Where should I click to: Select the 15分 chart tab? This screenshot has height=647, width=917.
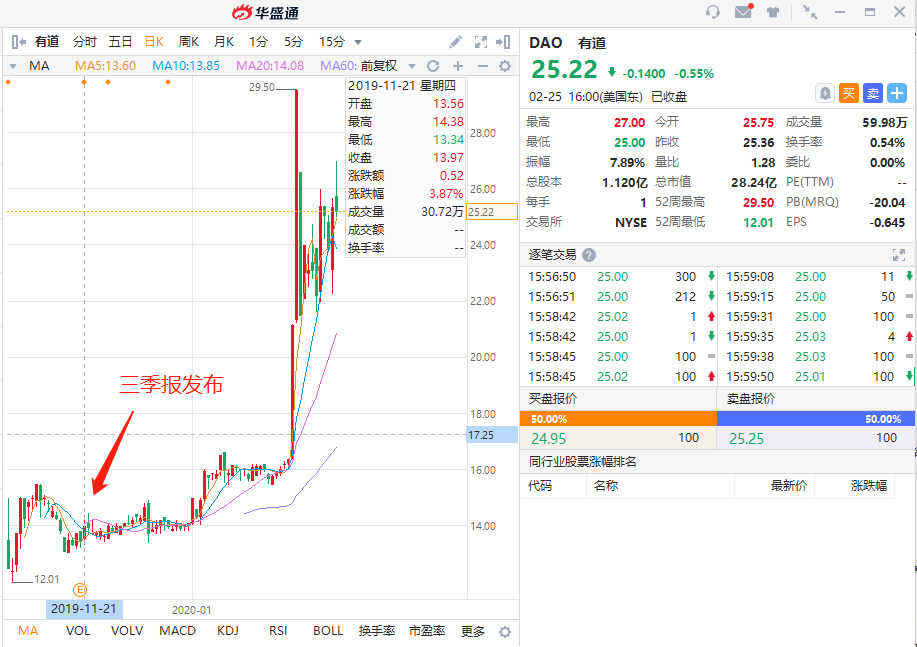332,42
